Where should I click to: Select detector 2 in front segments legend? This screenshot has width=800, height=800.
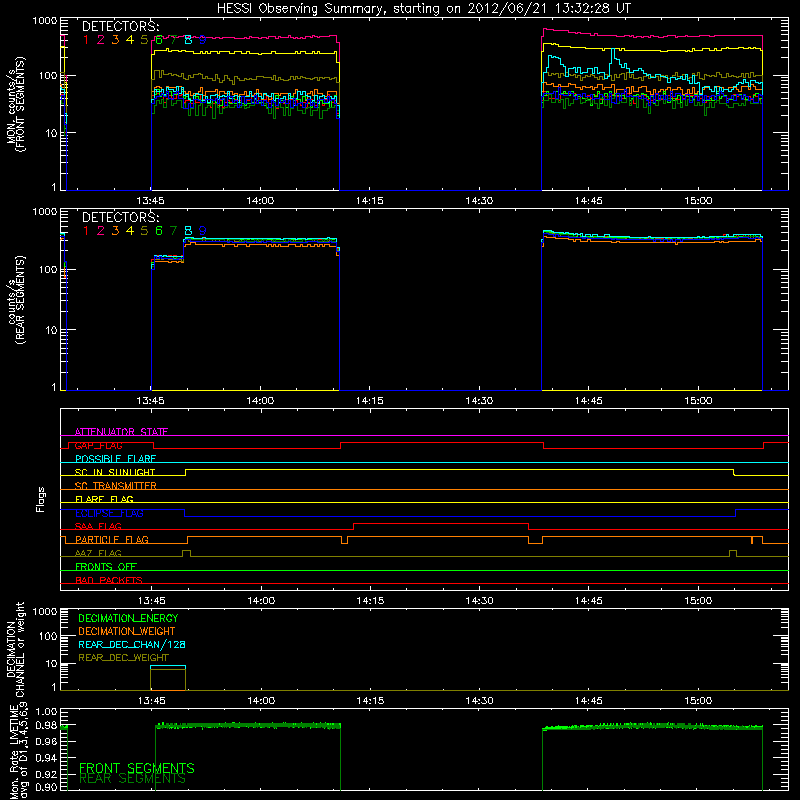101,40
